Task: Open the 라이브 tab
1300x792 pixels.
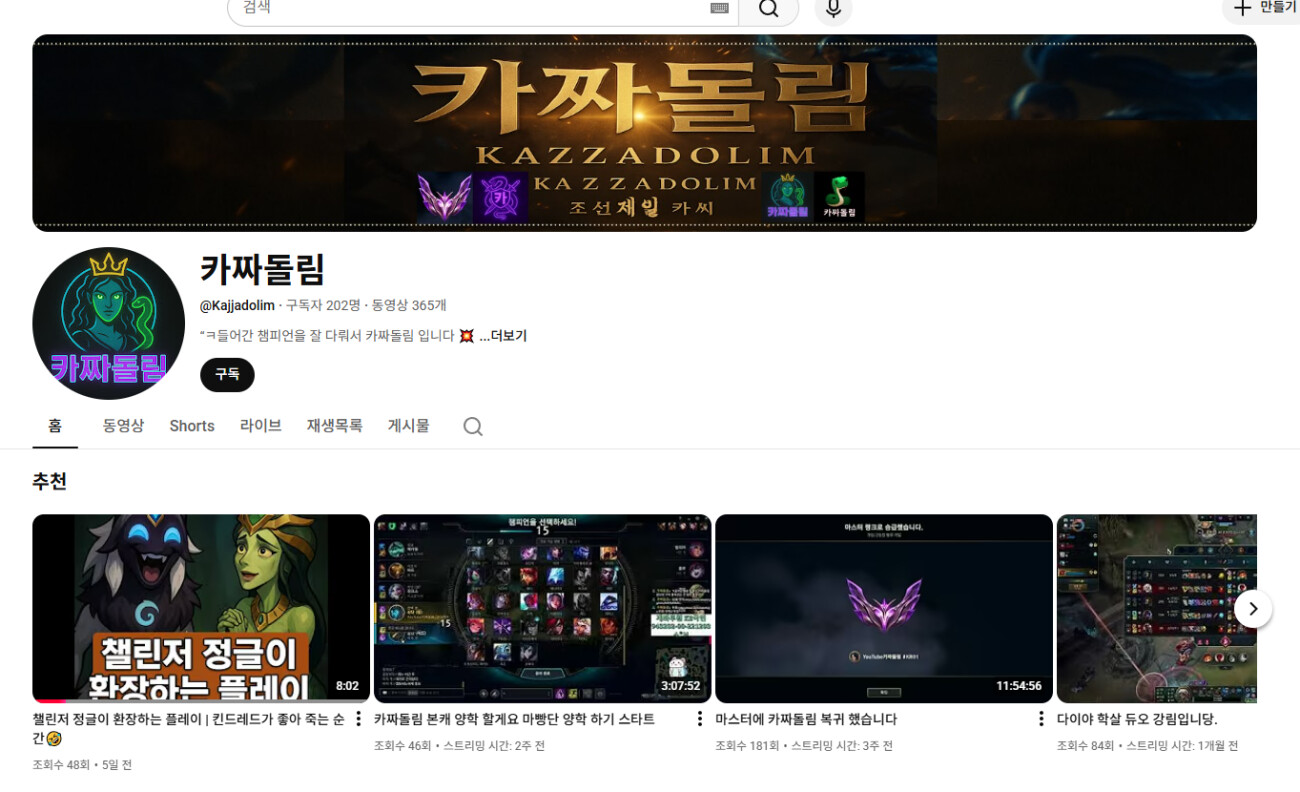Action: point(260,426)
